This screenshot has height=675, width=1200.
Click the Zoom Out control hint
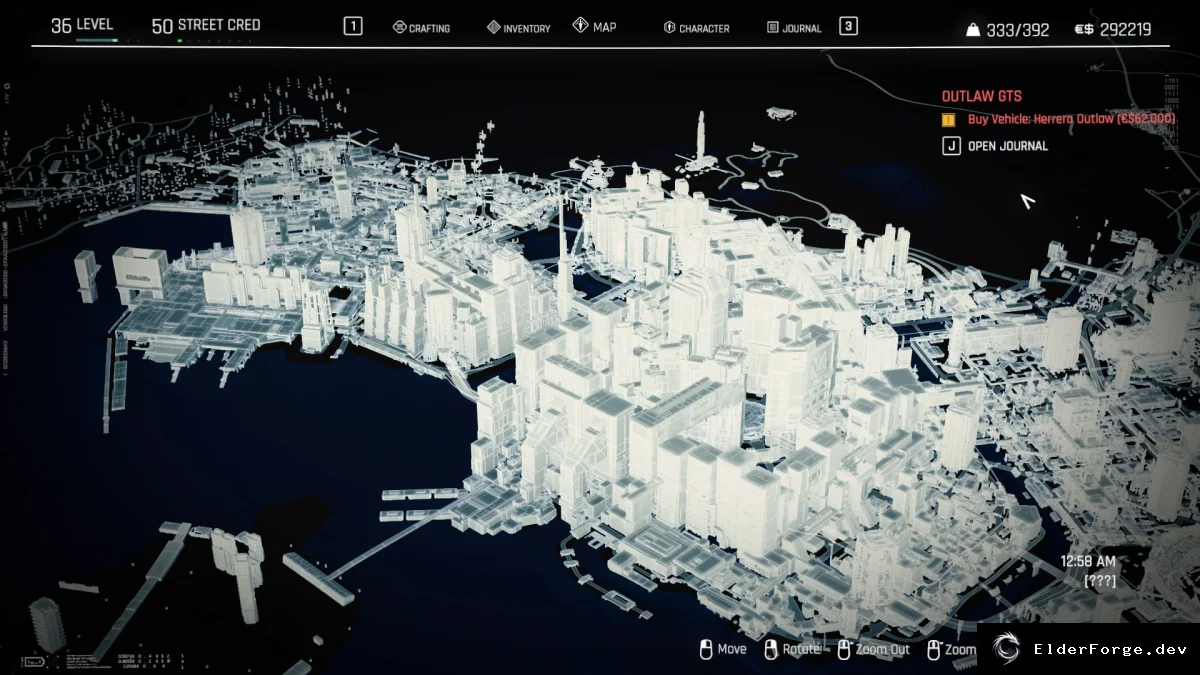873,650
